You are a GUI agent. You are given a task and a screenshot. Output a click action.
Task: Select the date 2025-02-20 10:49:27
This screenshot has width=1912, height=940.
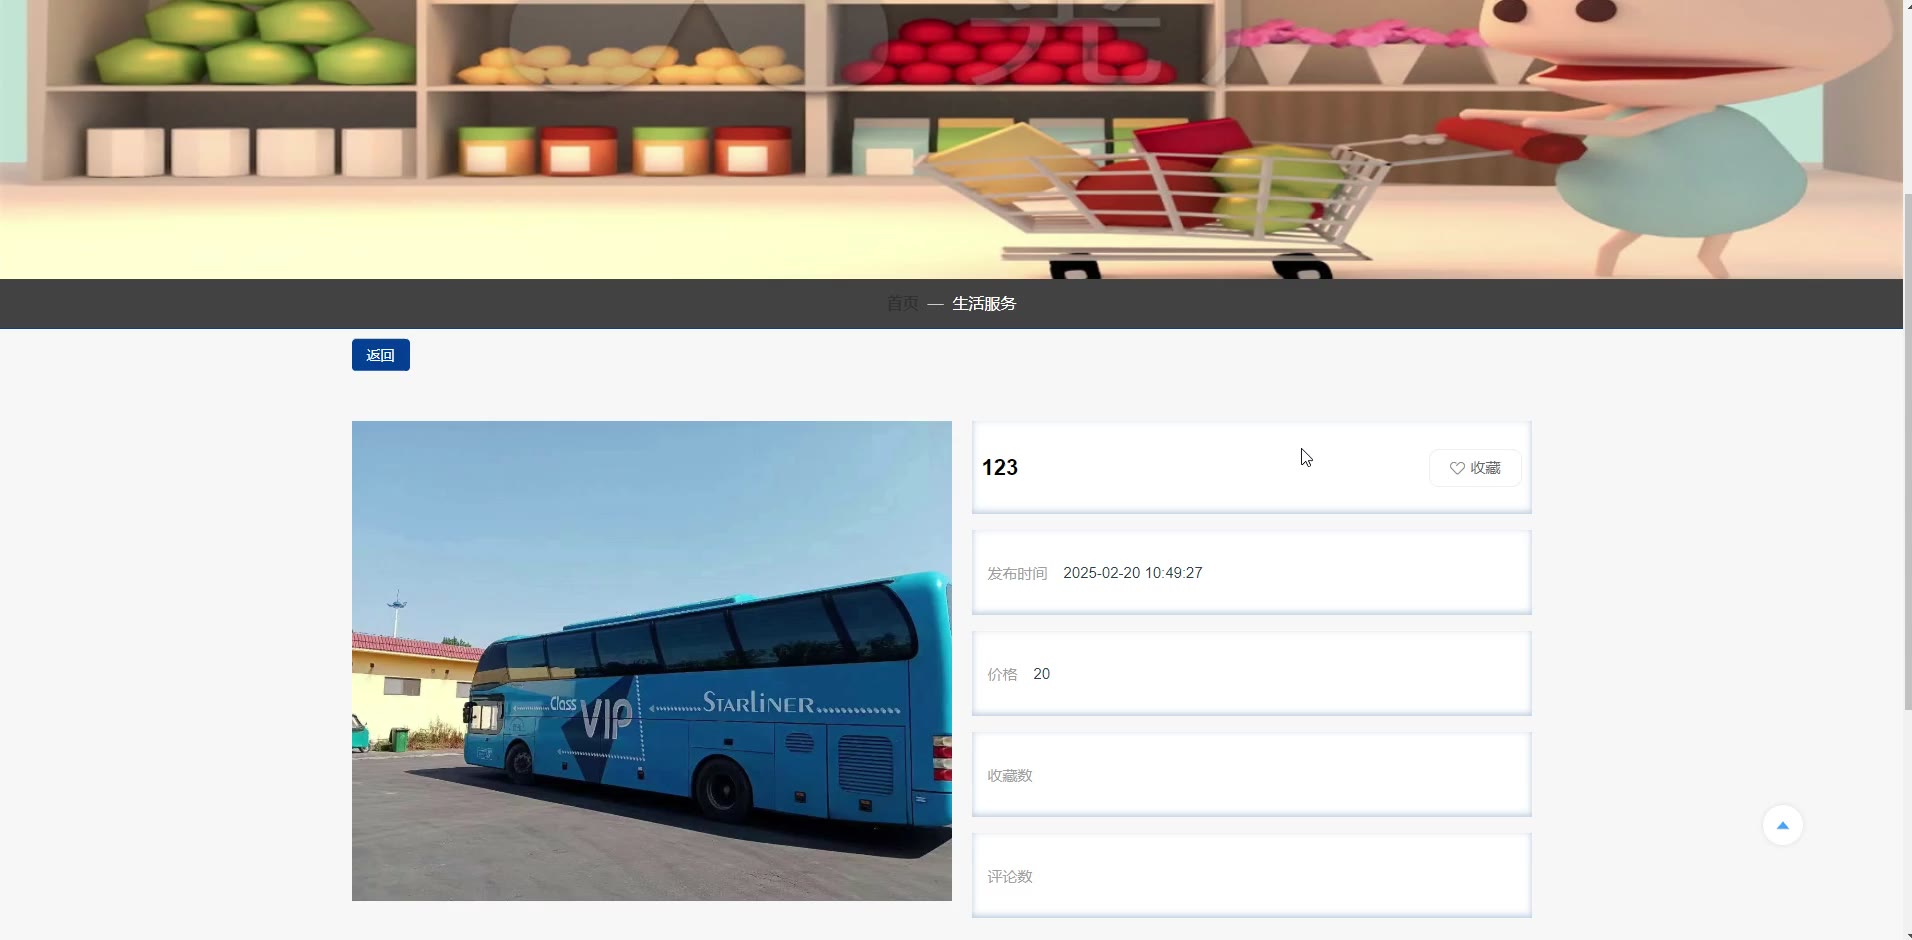click(x=1133, y=573)
